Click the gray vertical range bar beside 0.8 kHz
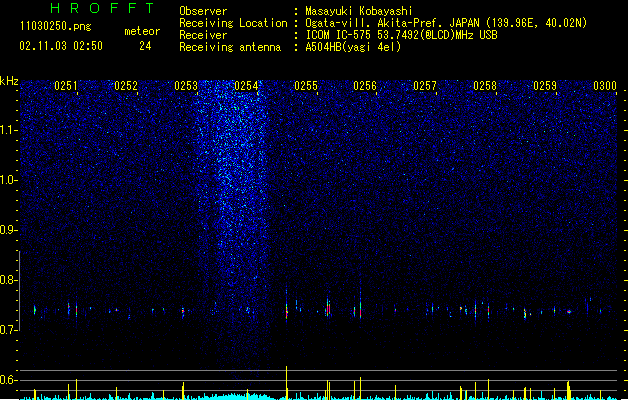The width and height of the screenshot is (629, 400). click(20, 291)
